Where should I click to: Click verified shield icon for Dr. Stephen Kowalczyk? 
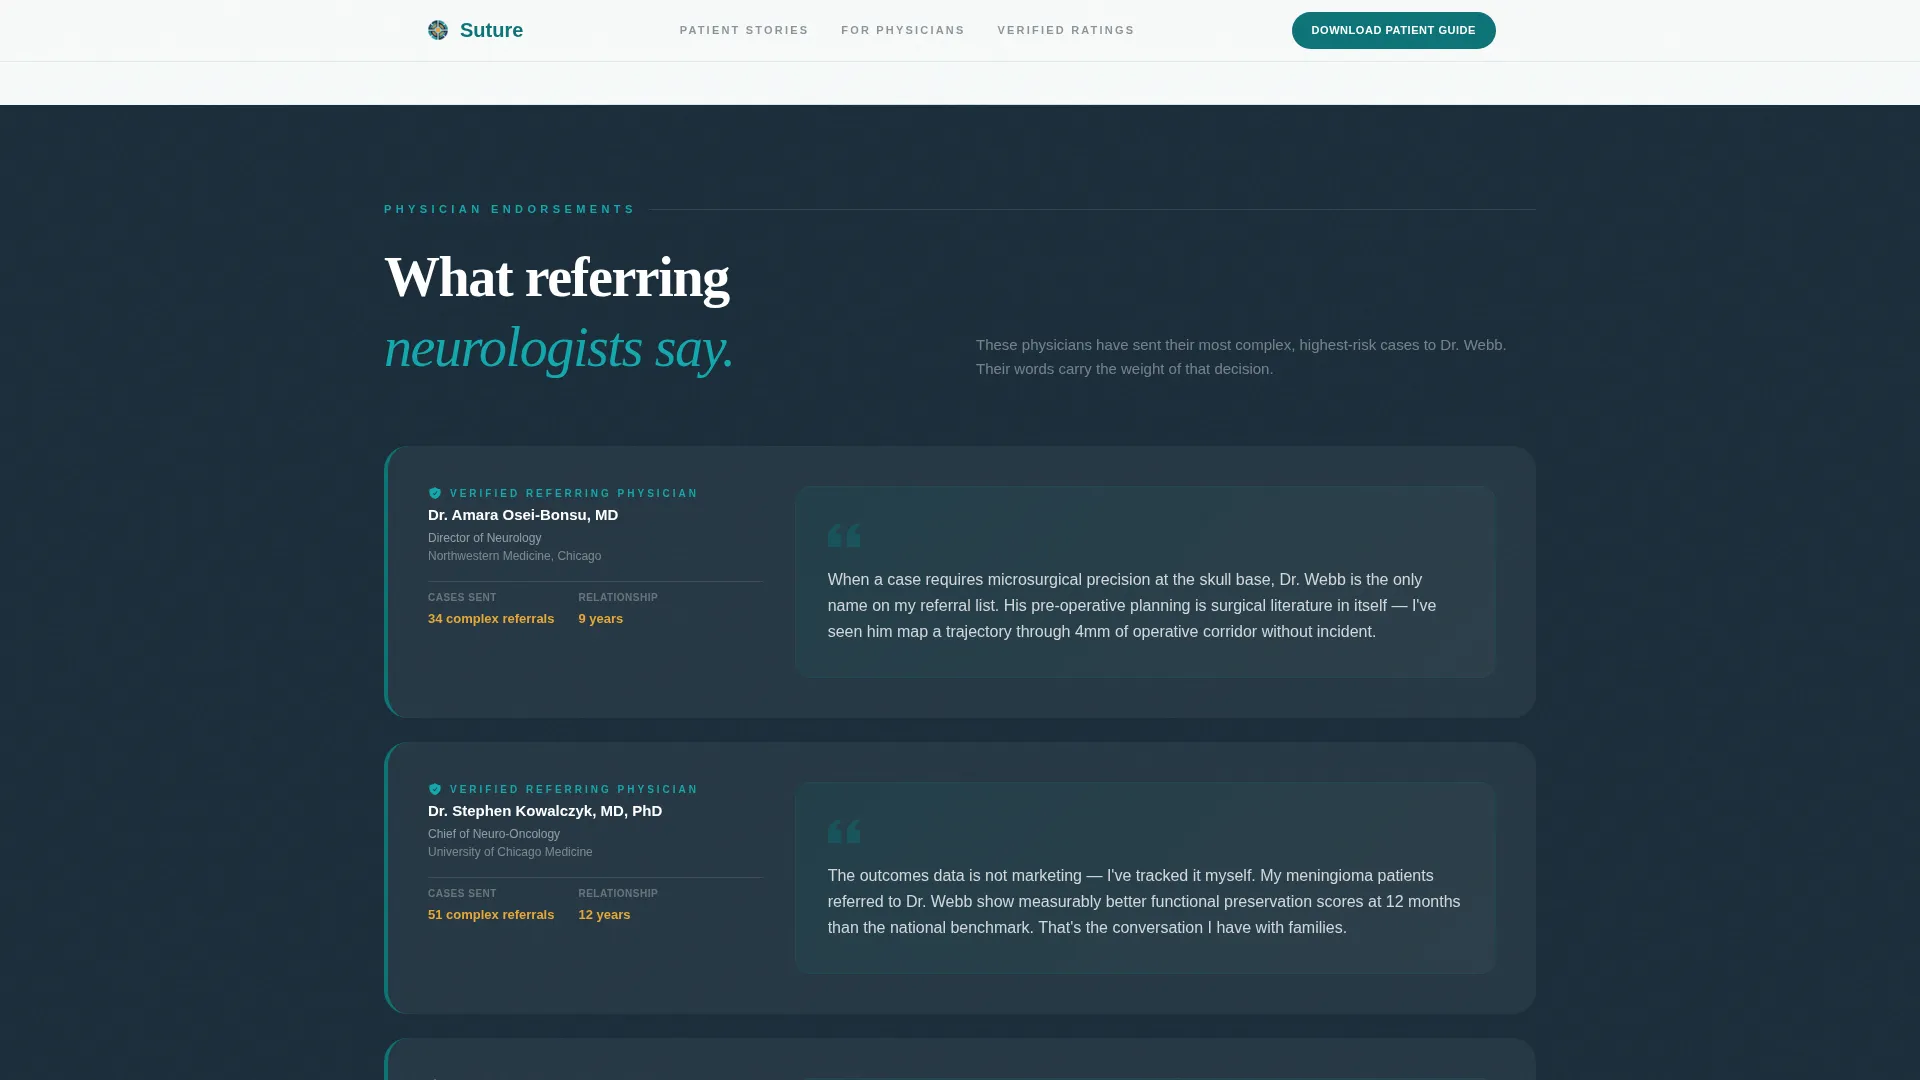[435, 789]
